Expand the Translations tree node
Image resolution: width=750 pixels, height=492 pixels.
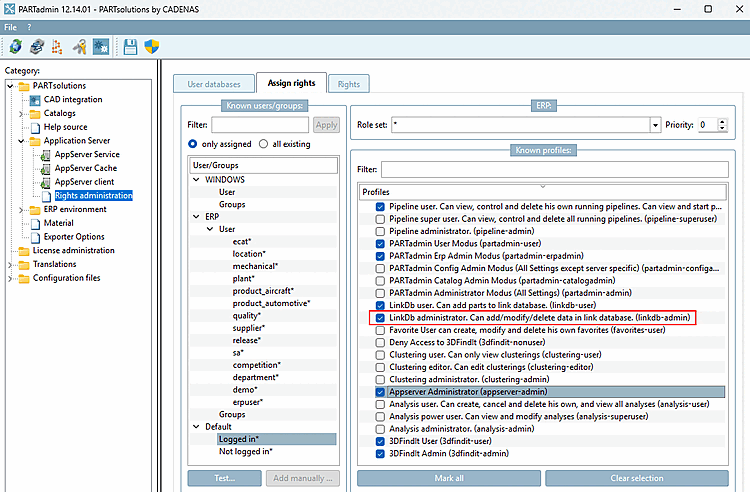pyautogui.click(x=10, y=265)
